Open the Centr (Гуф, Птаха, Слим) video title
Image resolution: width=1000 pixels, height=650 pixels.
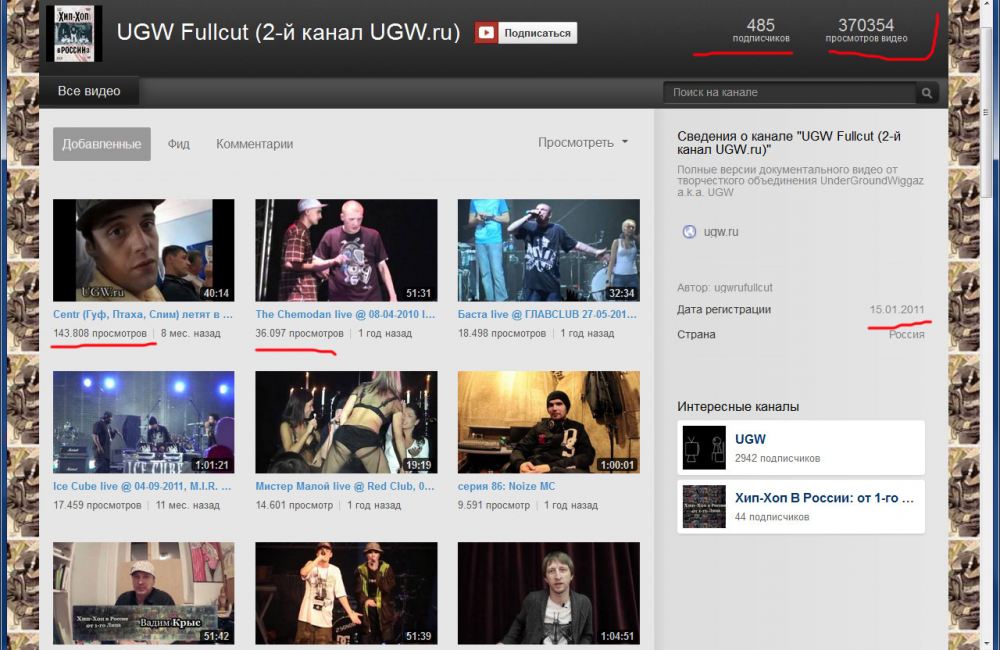[143, 314]
